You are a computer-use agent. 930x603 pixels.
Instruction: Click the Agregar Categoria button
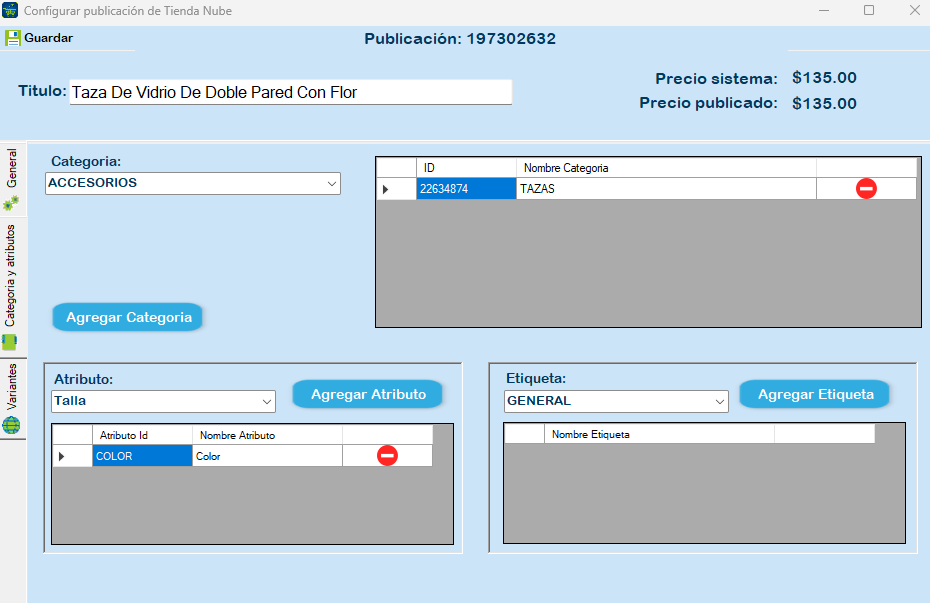(x=128, y=317)
